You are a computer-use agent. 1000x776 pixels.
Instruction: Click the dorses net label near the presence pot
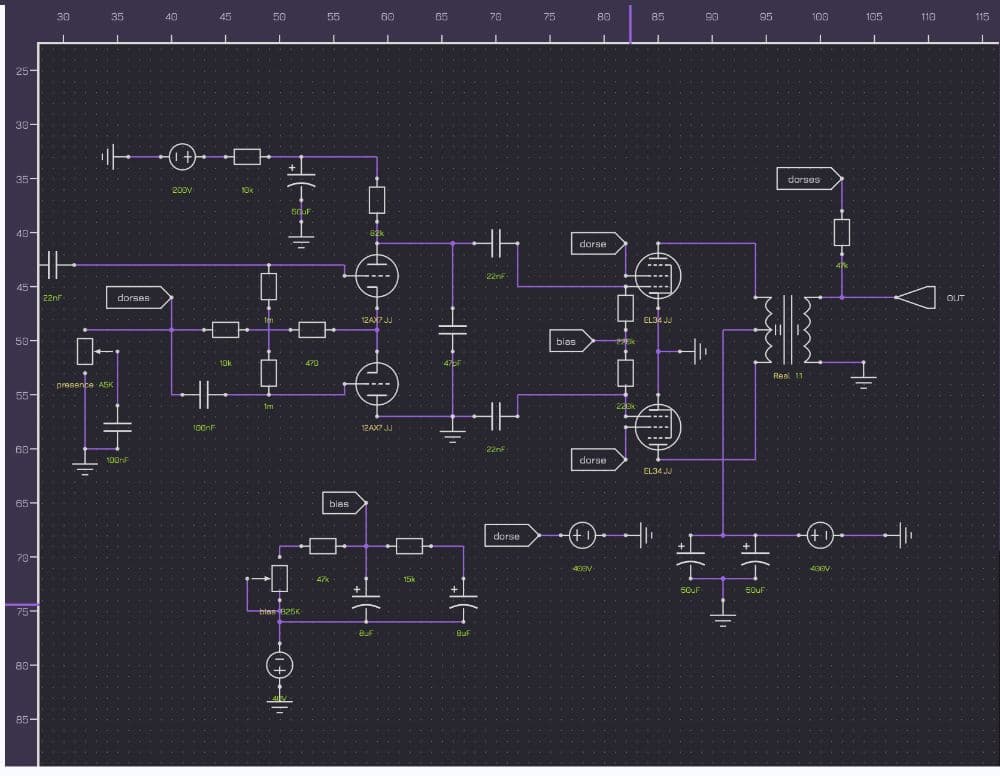[139, 298]
